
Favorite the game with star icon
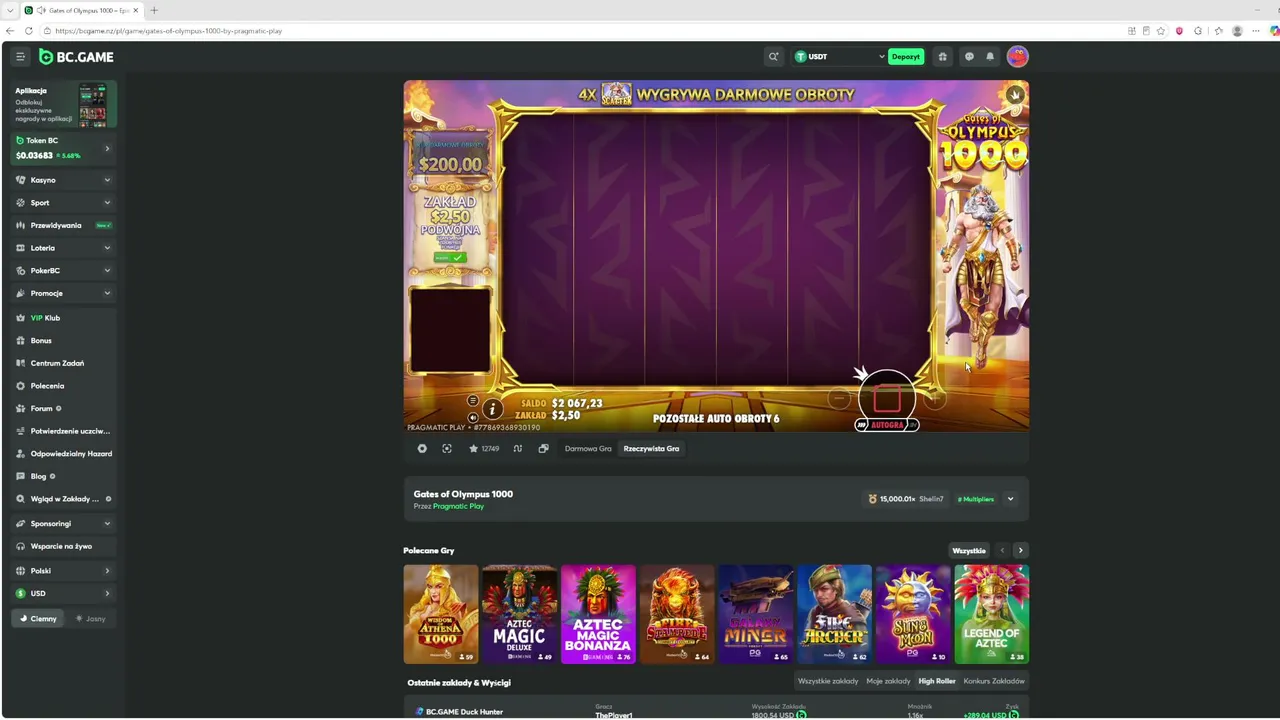473,449
